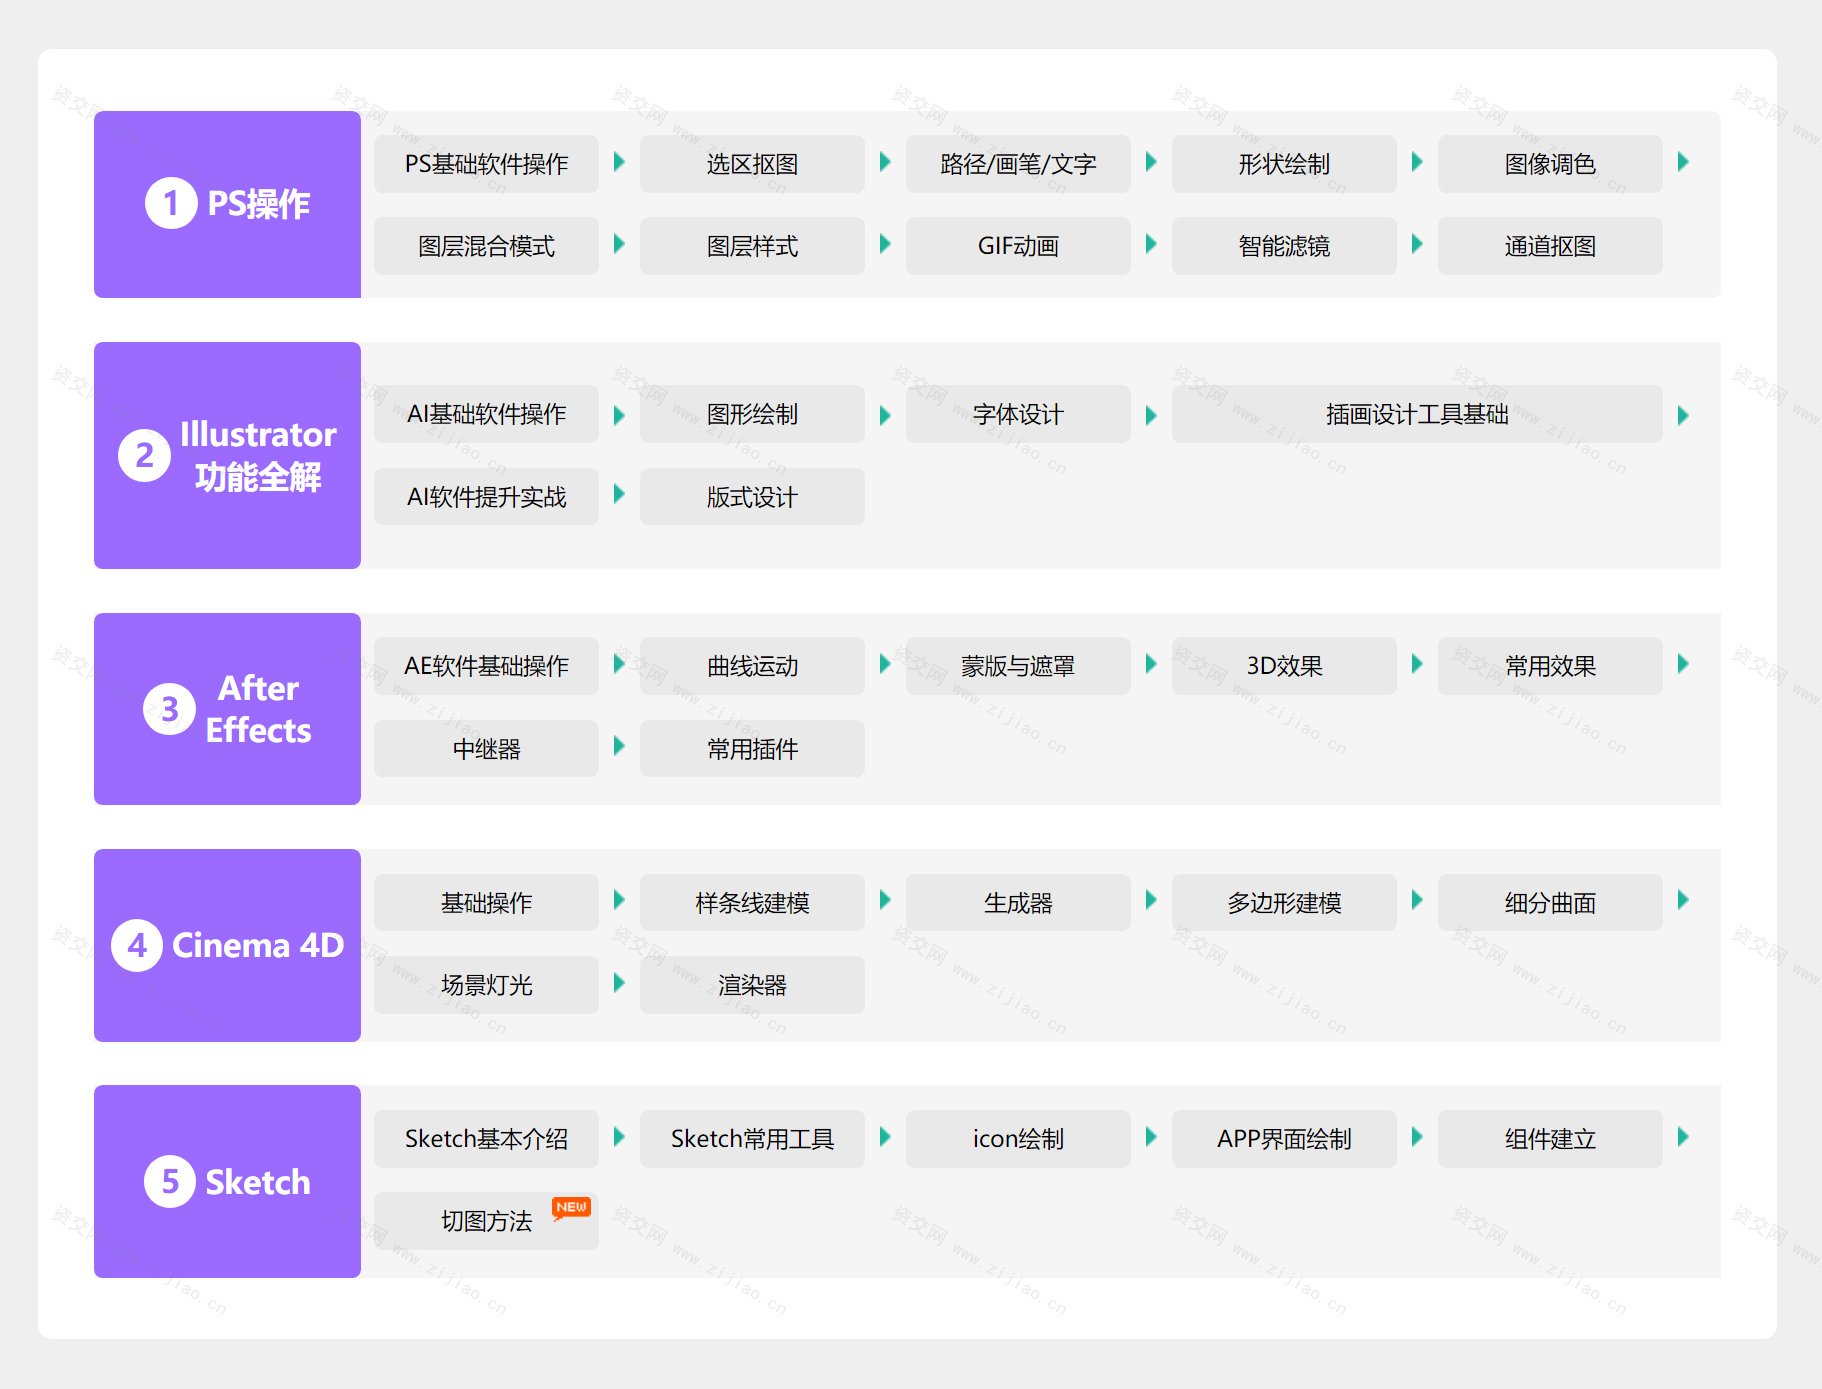Image resolution: width=1822 pixels, height=1389 pixels.
Task: Open the 选区抠图 topic
Action: pyautogui.click(x=752, y=164)
